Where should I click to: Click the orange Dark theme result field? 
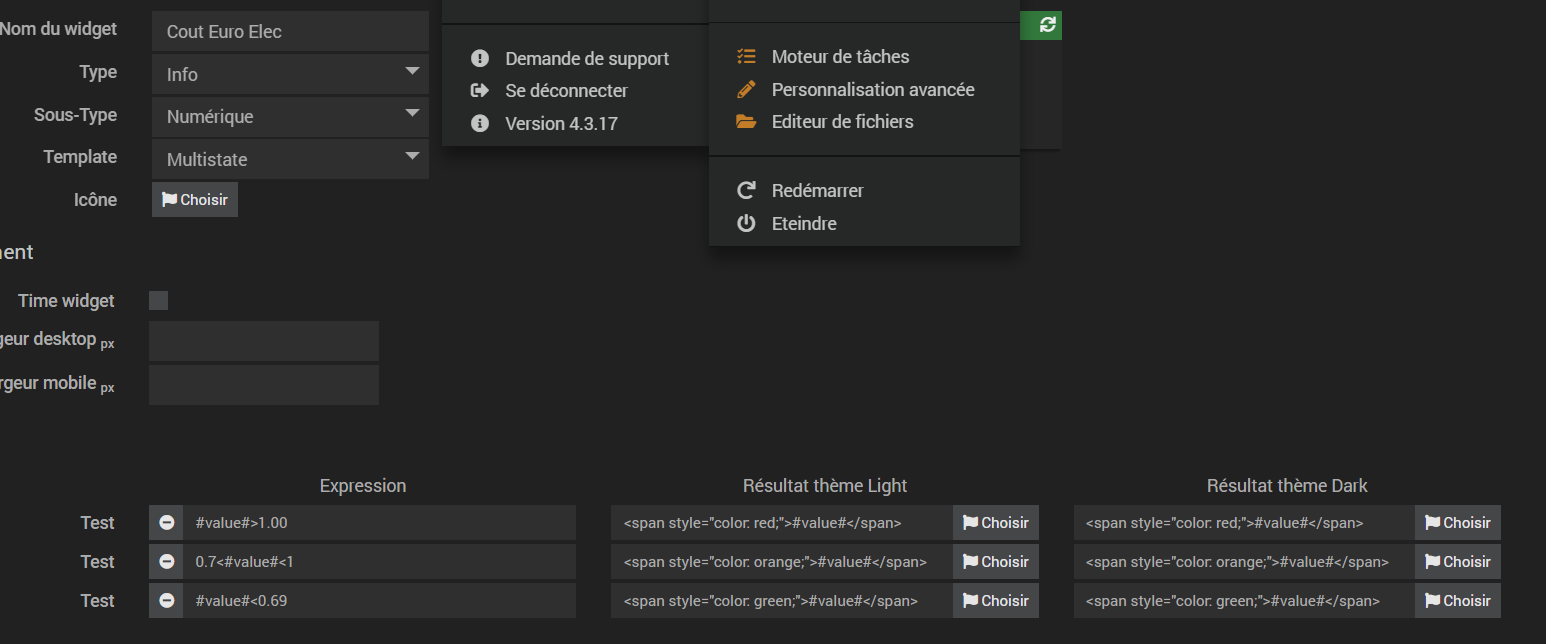1243,562
